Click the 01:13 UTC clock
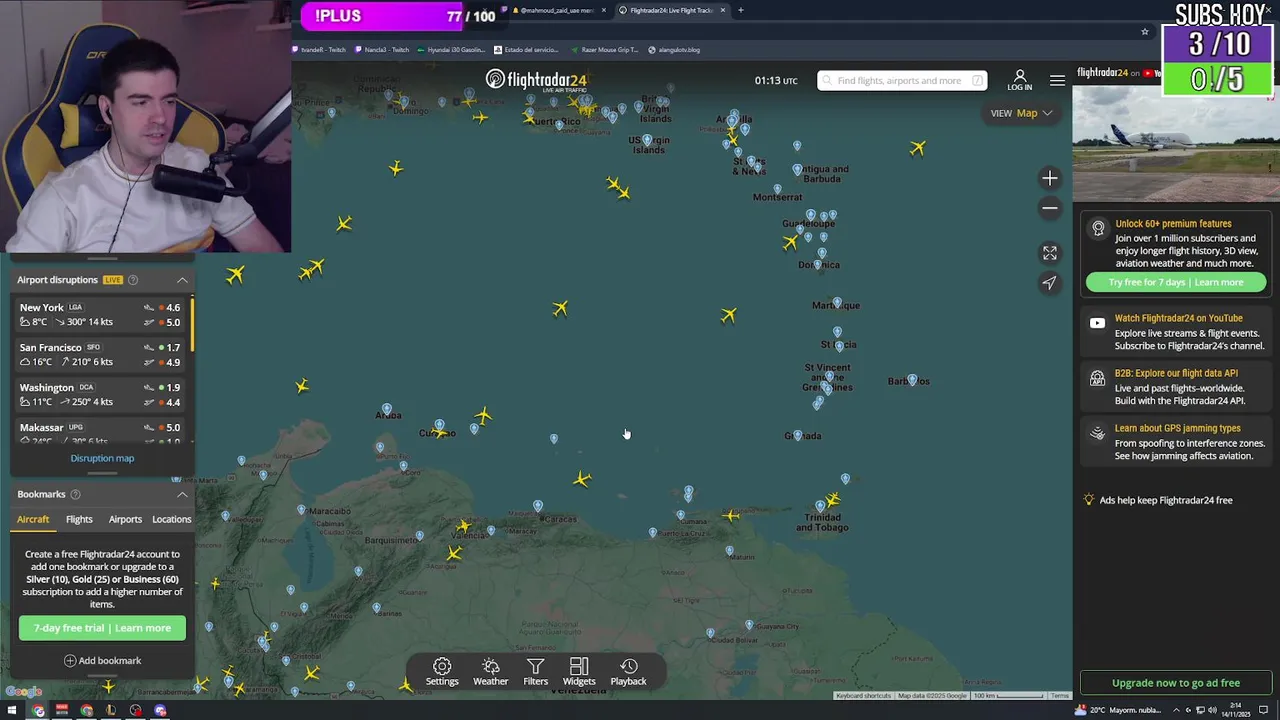 coord(776,81)
